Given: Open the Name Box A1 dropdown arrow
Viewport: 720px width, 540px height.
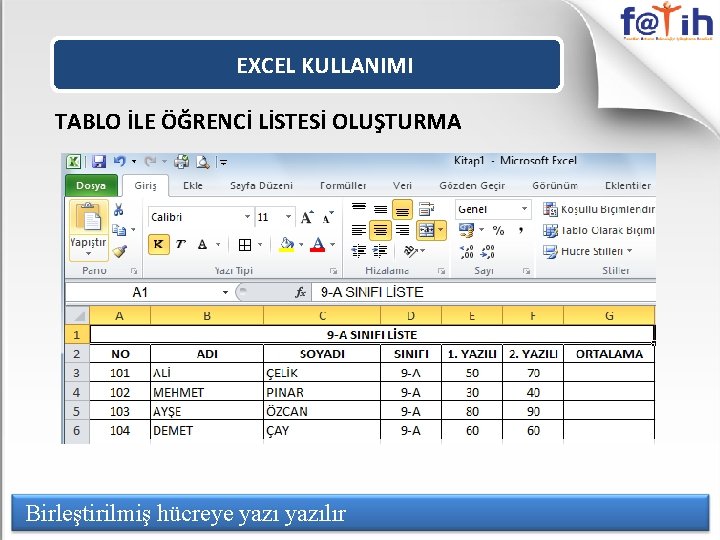Looking at the screenshot, I should coord(225,292).
